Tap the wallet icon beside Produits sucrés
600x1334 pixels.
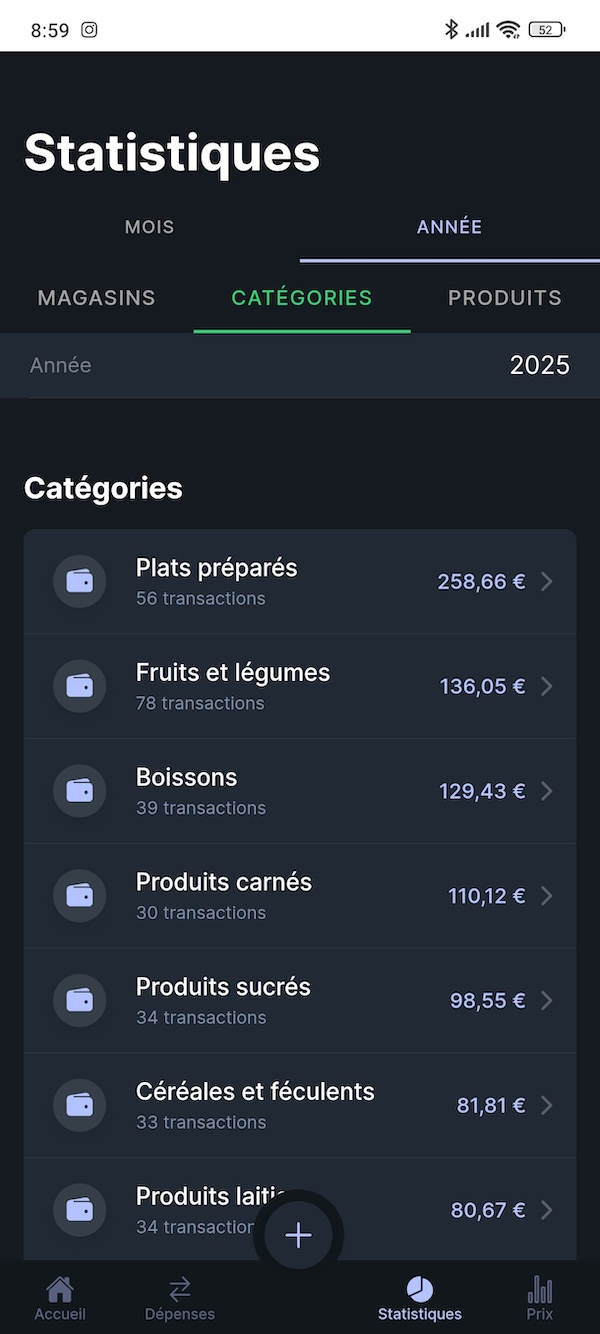[79, 1000]
